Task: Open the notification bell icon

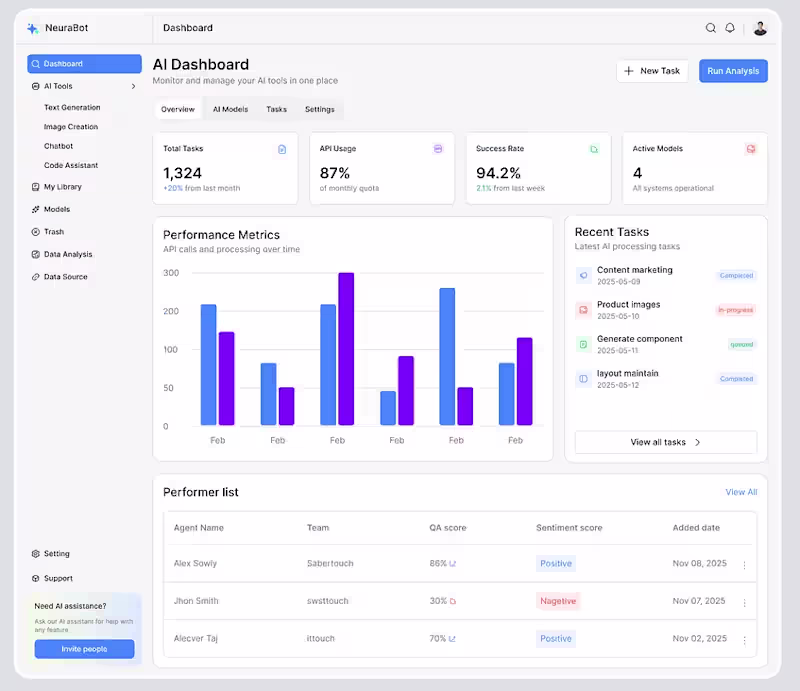Action: pyautogui.click(x=730, y=28)
